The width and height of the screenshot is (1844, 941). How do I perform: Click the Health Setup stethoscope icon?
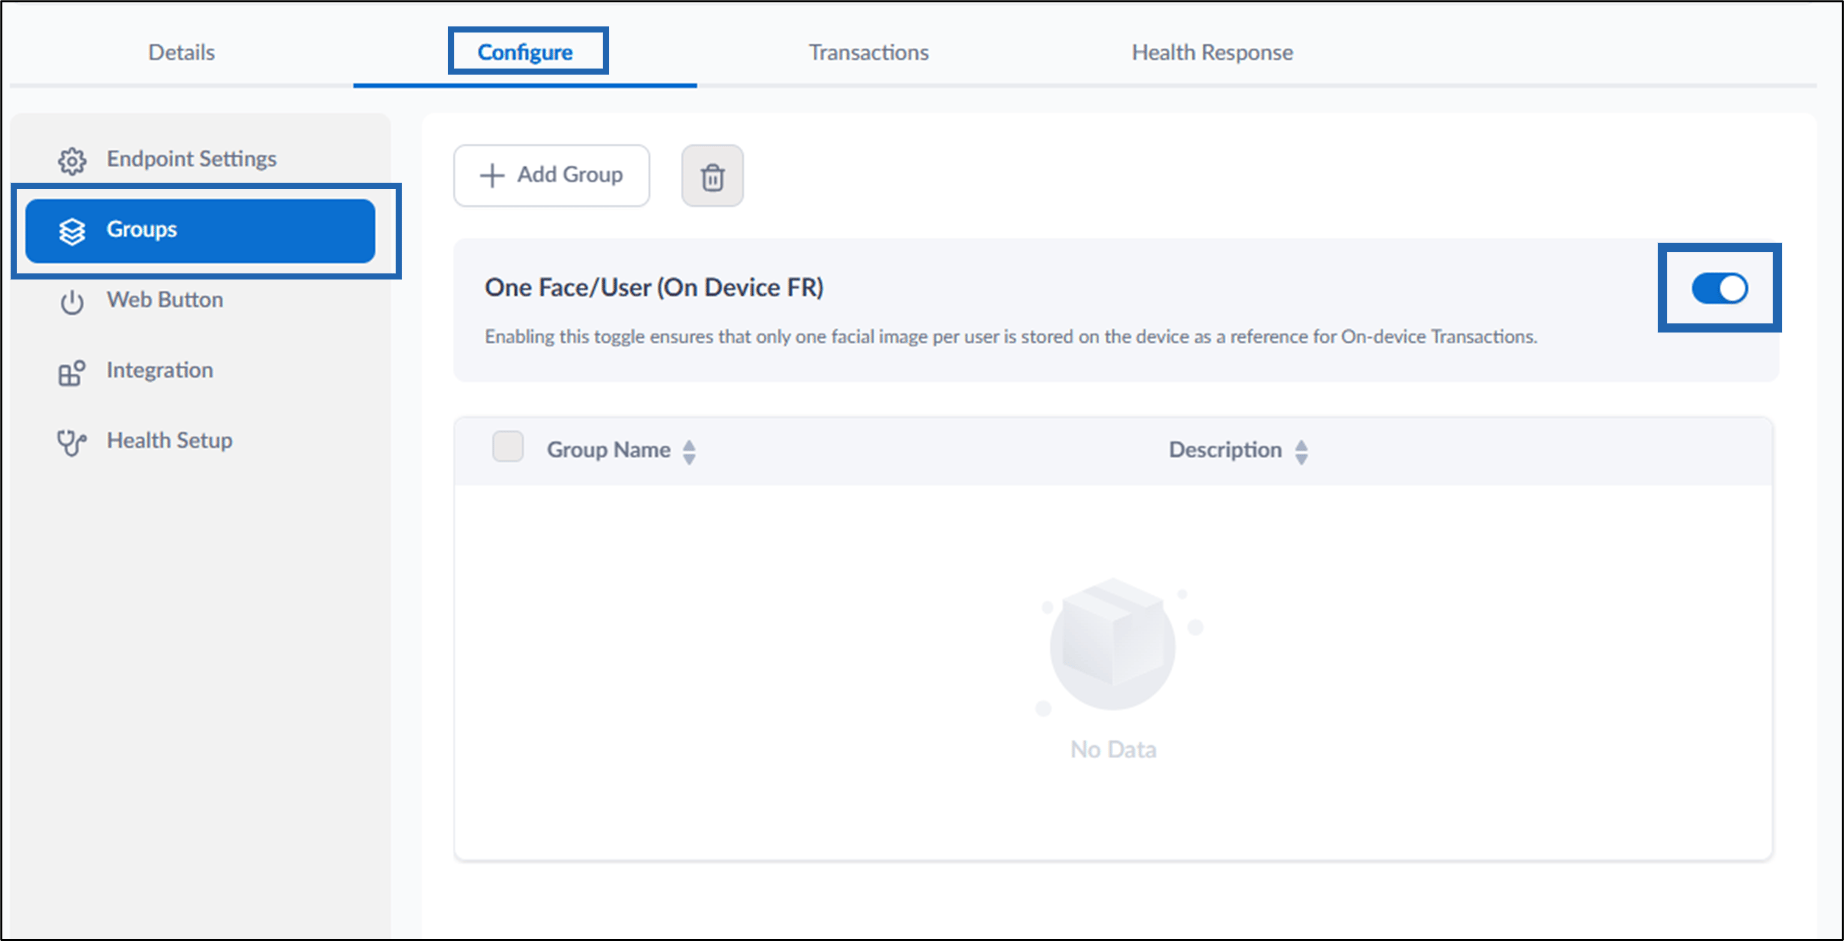72,442
